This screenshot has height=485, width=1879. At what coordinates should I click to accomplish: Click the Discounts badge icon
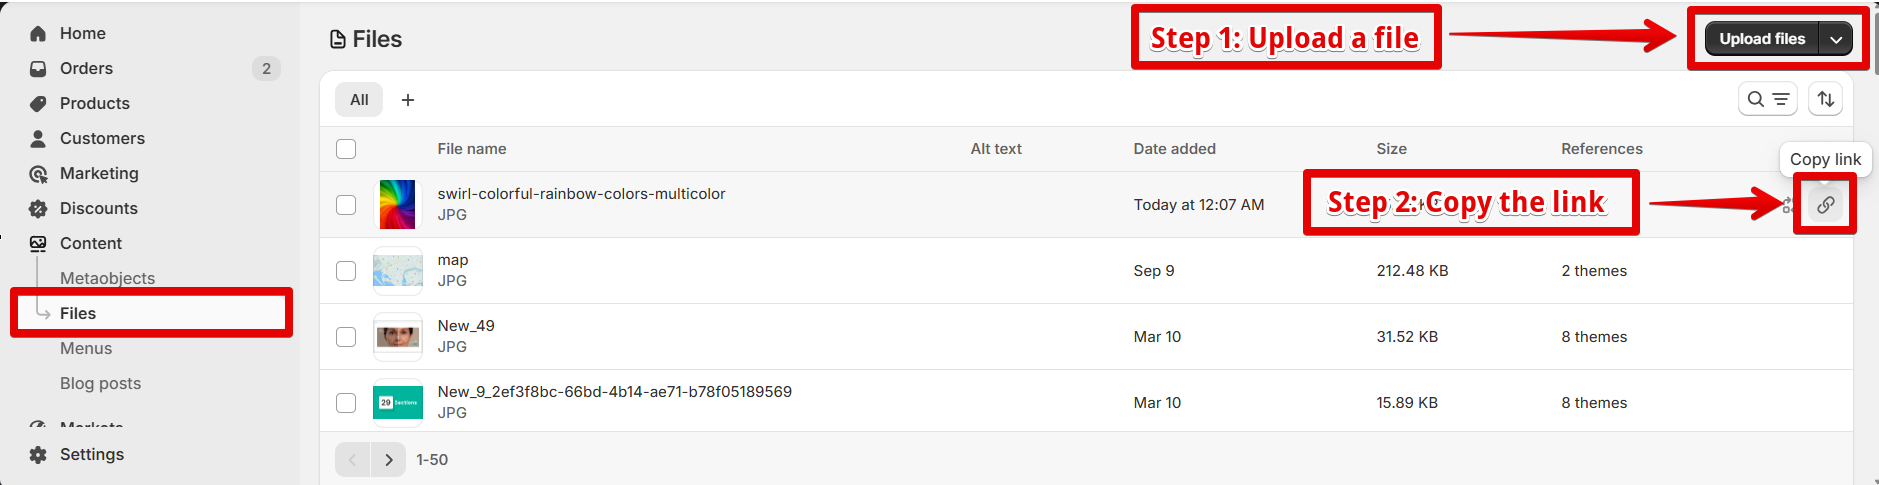(38, 209)
